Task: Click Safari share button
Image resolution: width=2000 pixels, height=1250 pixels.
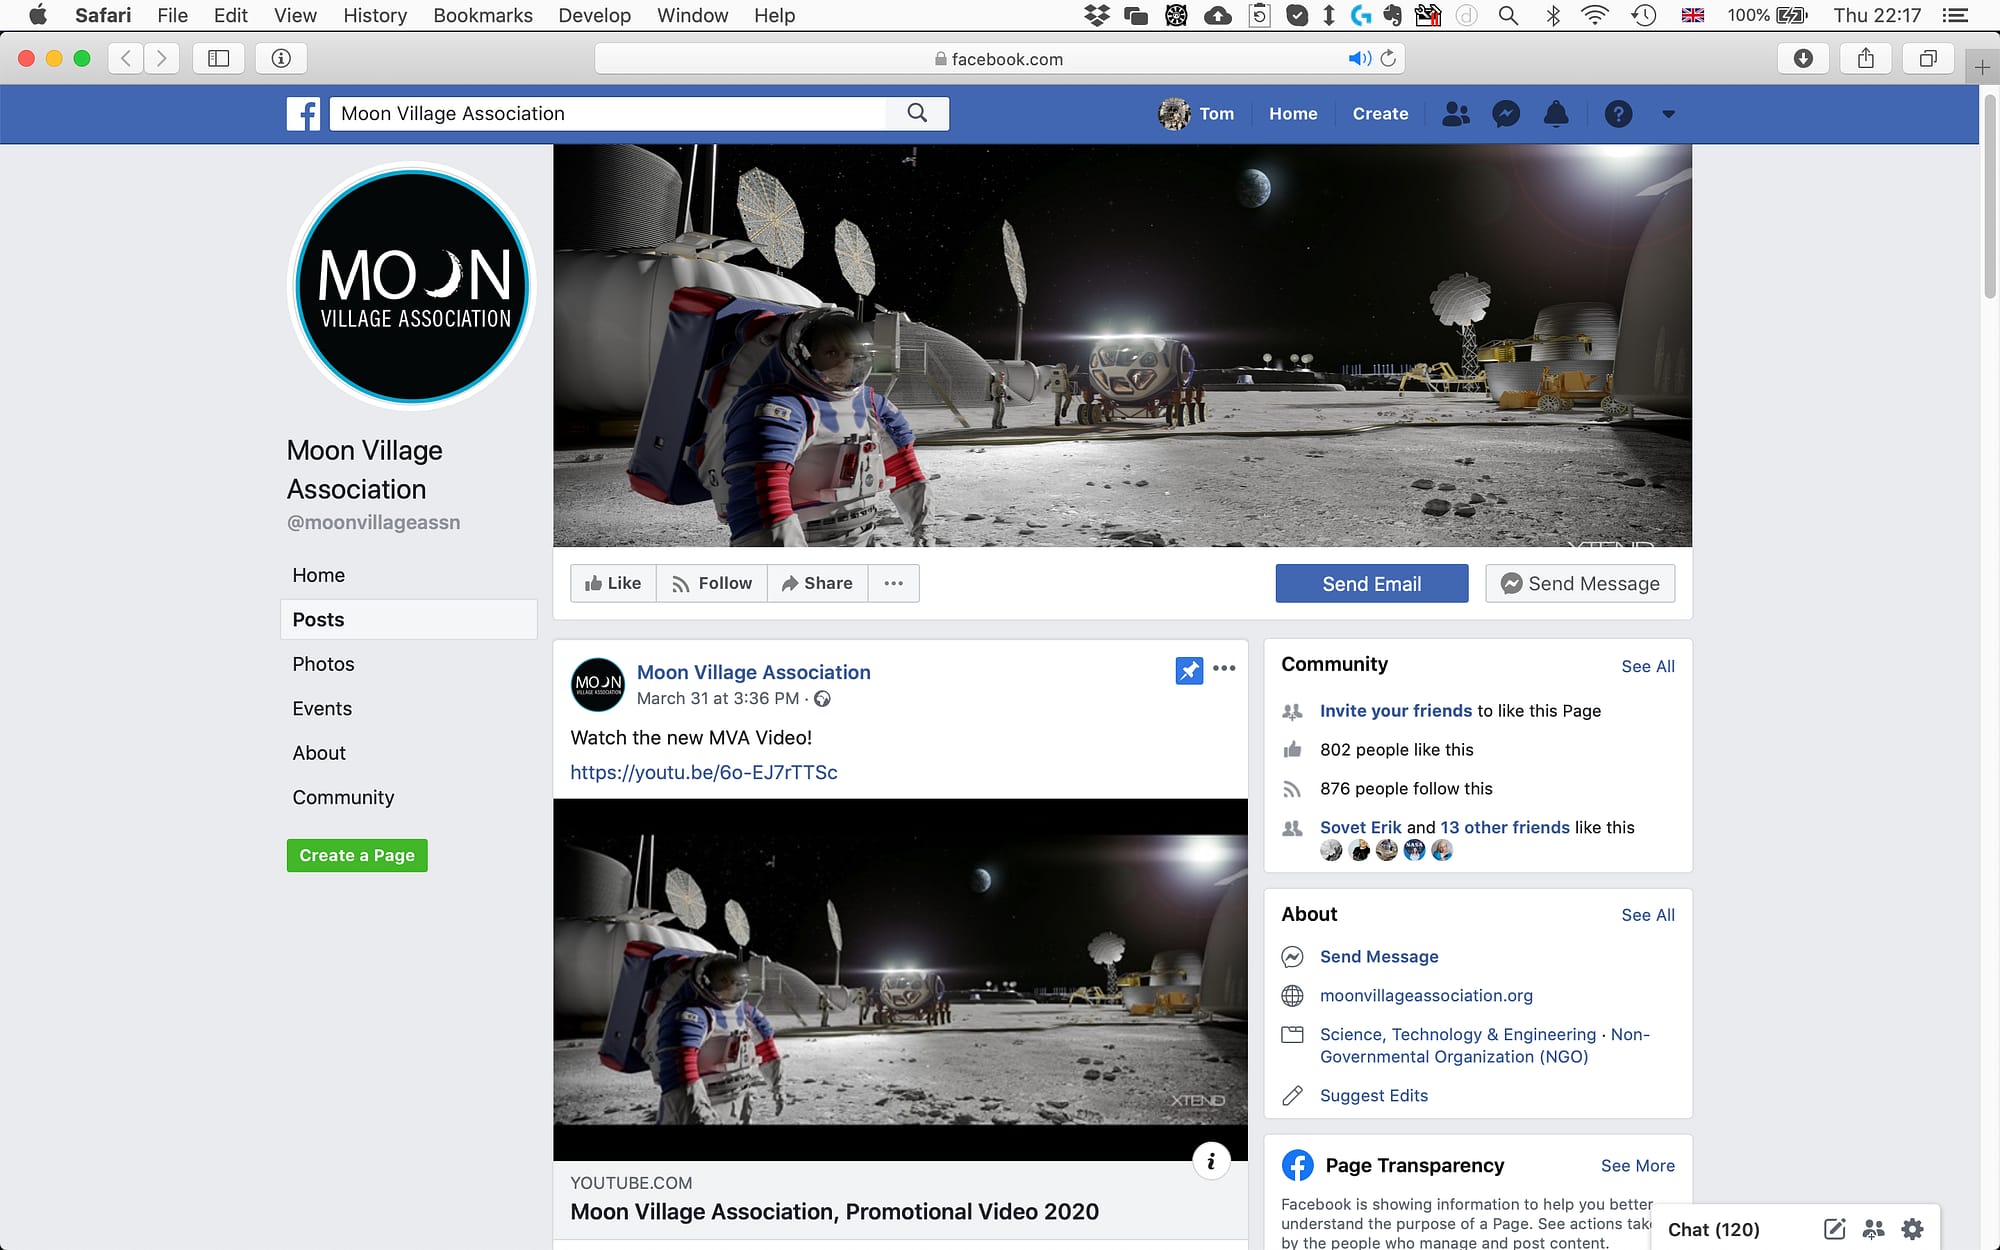Action: tap(1866, 58)
